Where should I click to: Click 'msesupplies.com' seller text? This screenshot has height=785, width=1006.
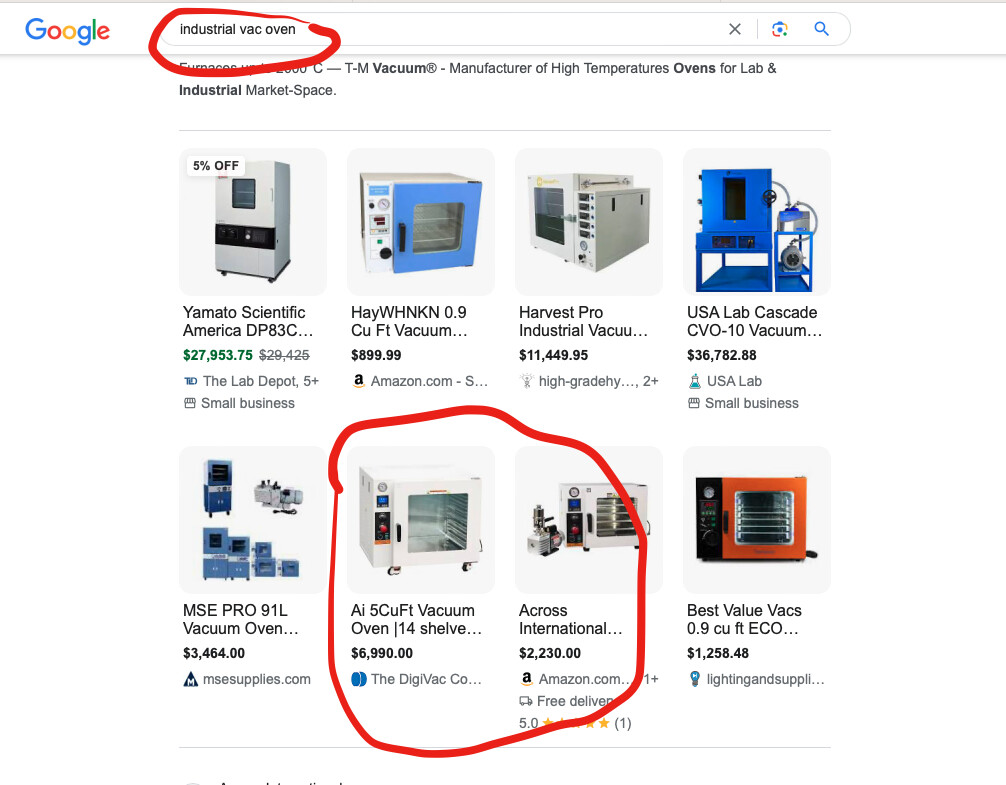[257, 679]
